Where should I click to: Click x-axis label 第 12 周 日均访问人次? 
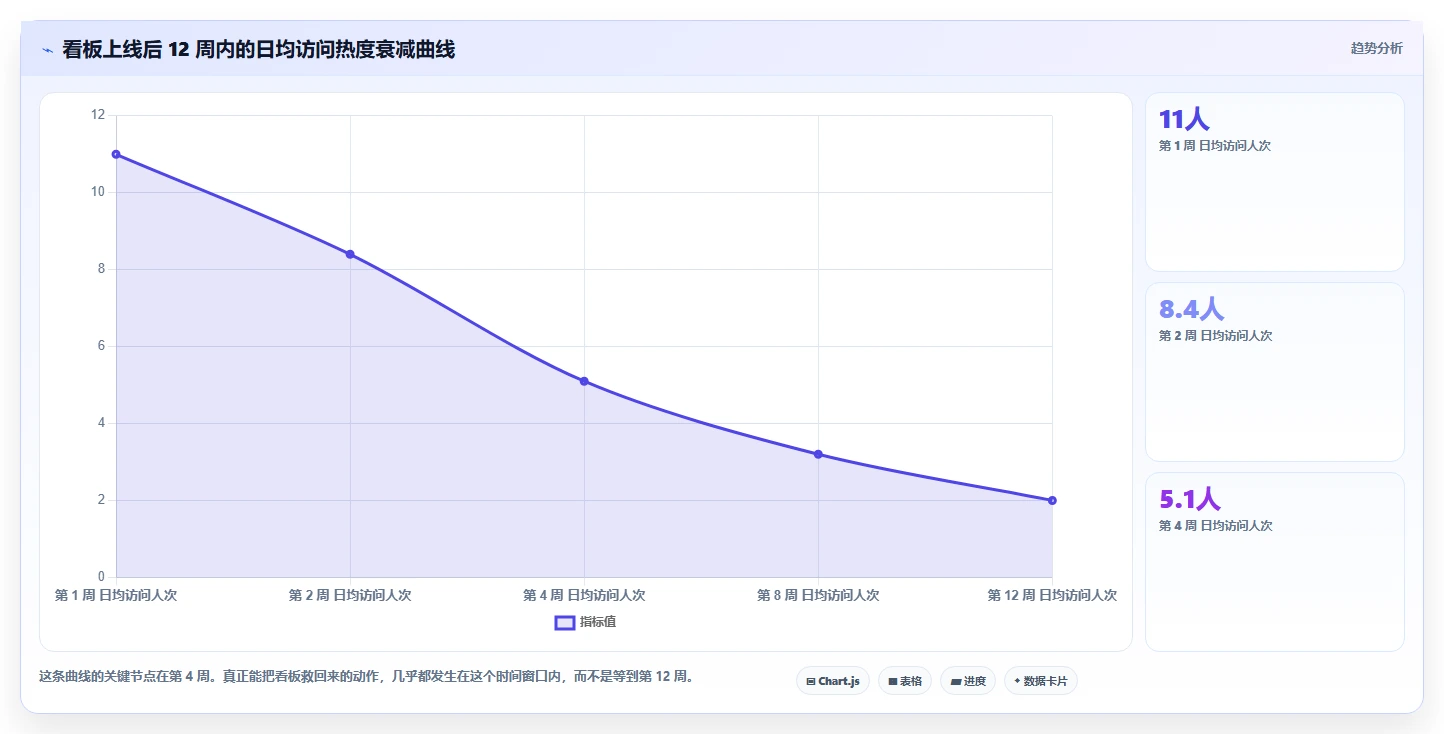(x=1052, y=595)
